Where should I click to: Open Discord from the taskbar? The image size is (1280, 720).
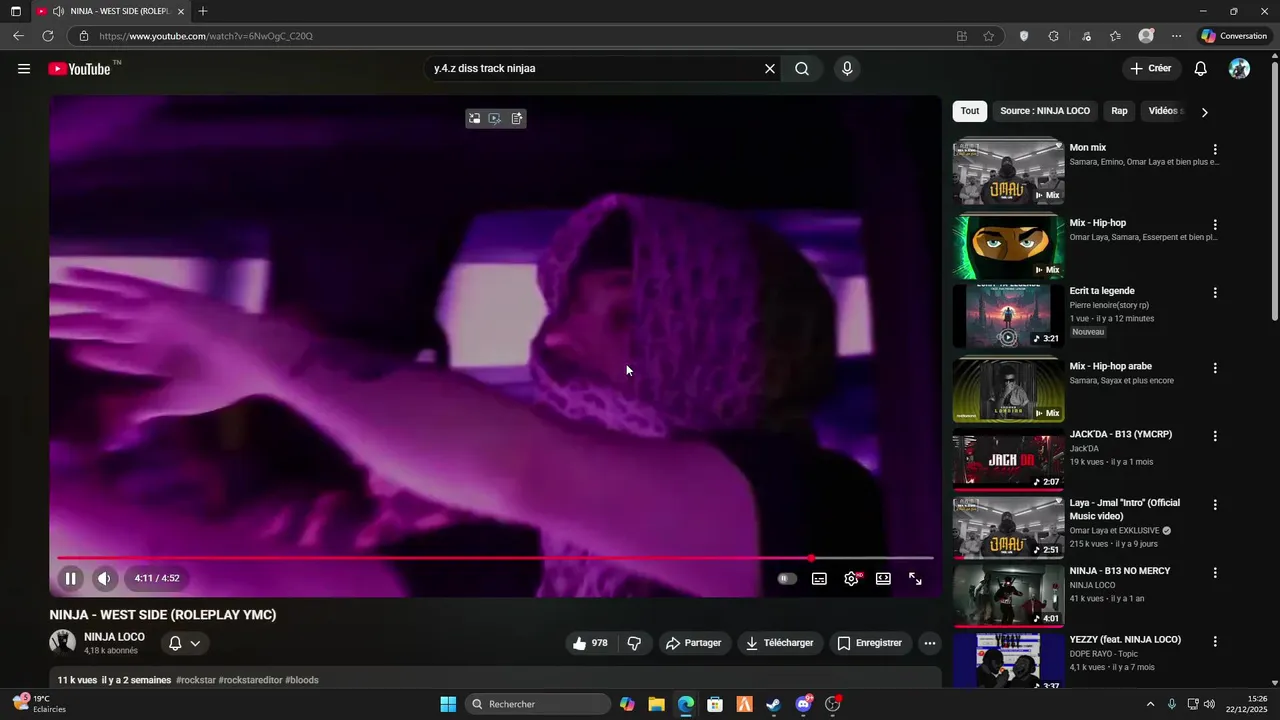click(804, 704)
